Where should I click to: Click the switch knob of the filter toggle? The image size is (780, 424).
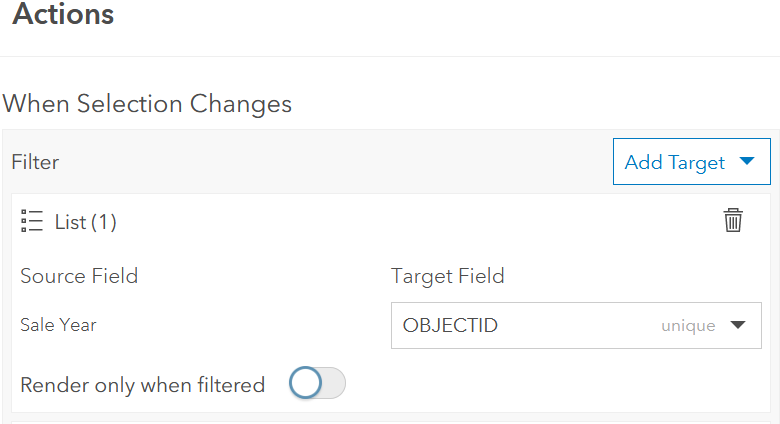[x=305, y=384]
